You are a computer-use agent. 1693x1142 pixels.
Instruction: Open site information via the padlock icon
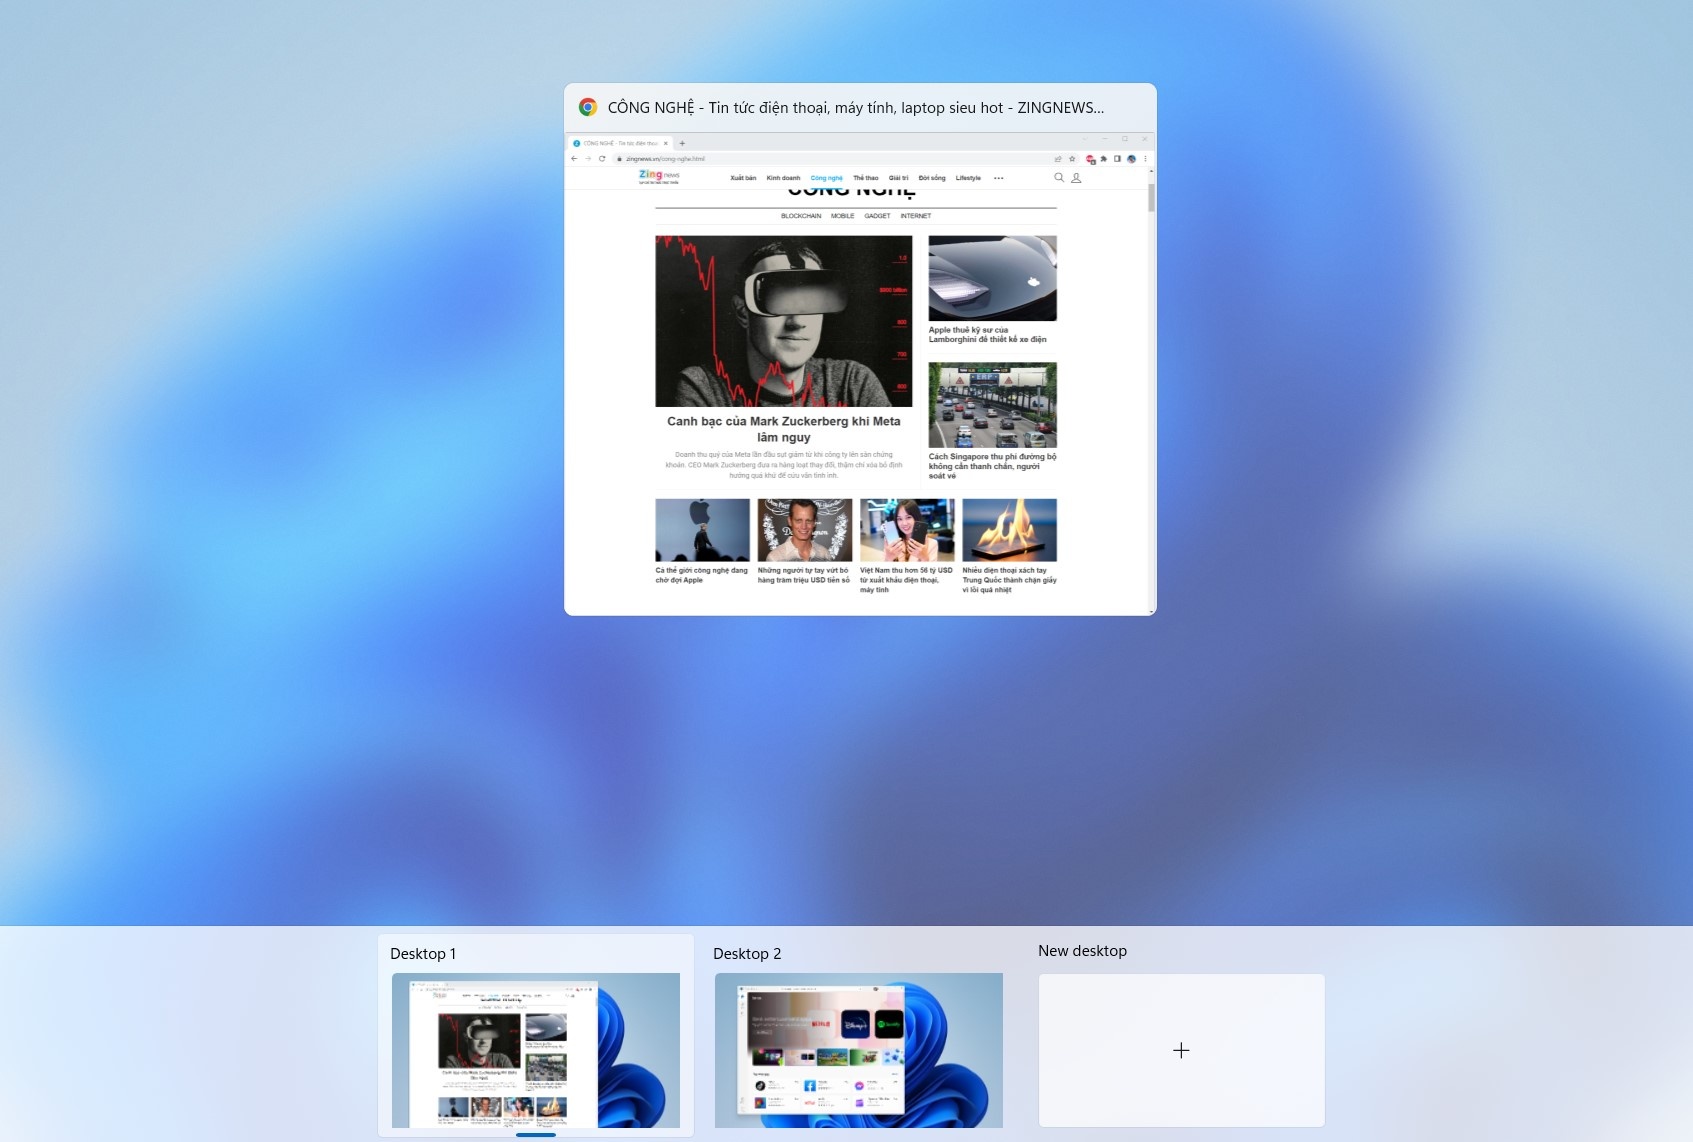[x=618, y=158]
